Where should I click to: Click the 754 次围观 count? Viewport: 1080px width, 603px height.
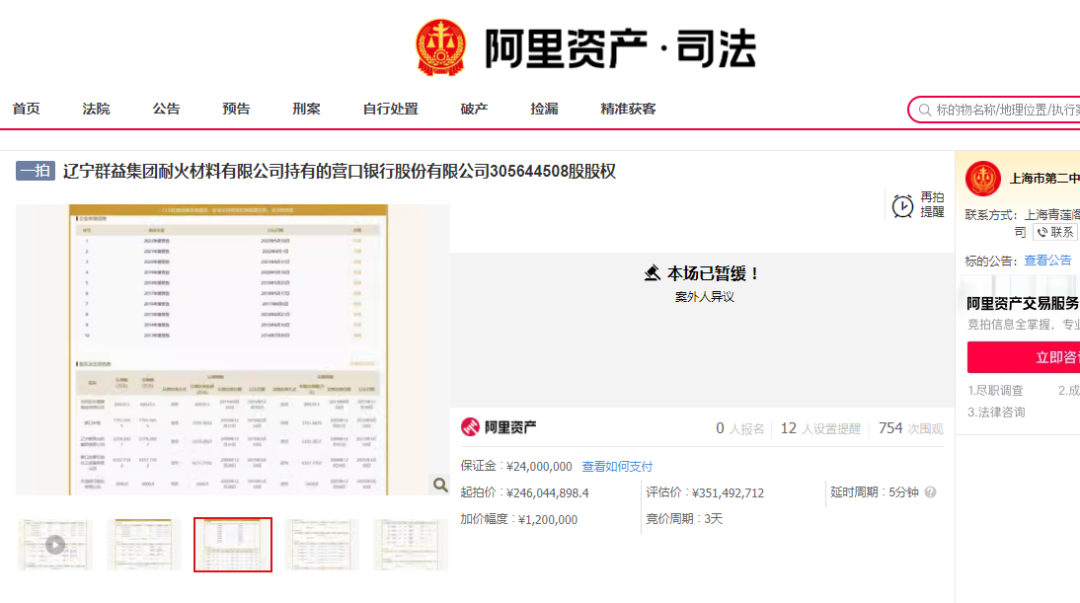[911, 429]
